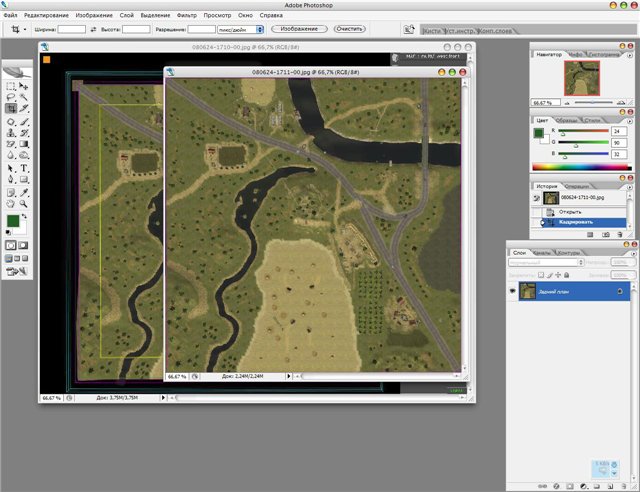Image resolution: width=640 pixels, height=492 pixels.
Task: Select the Zoom tool
Action: point(24,203)
